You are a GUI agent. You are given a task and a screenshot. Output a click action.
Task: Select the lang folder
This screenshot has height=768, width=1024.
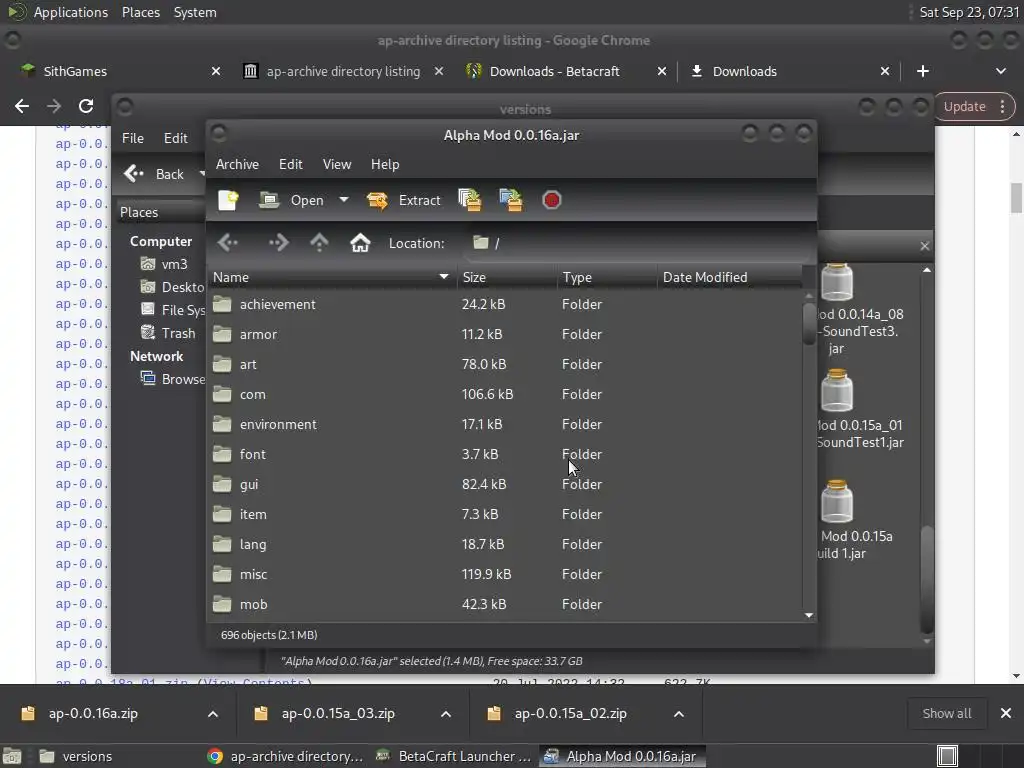[504, 545]
